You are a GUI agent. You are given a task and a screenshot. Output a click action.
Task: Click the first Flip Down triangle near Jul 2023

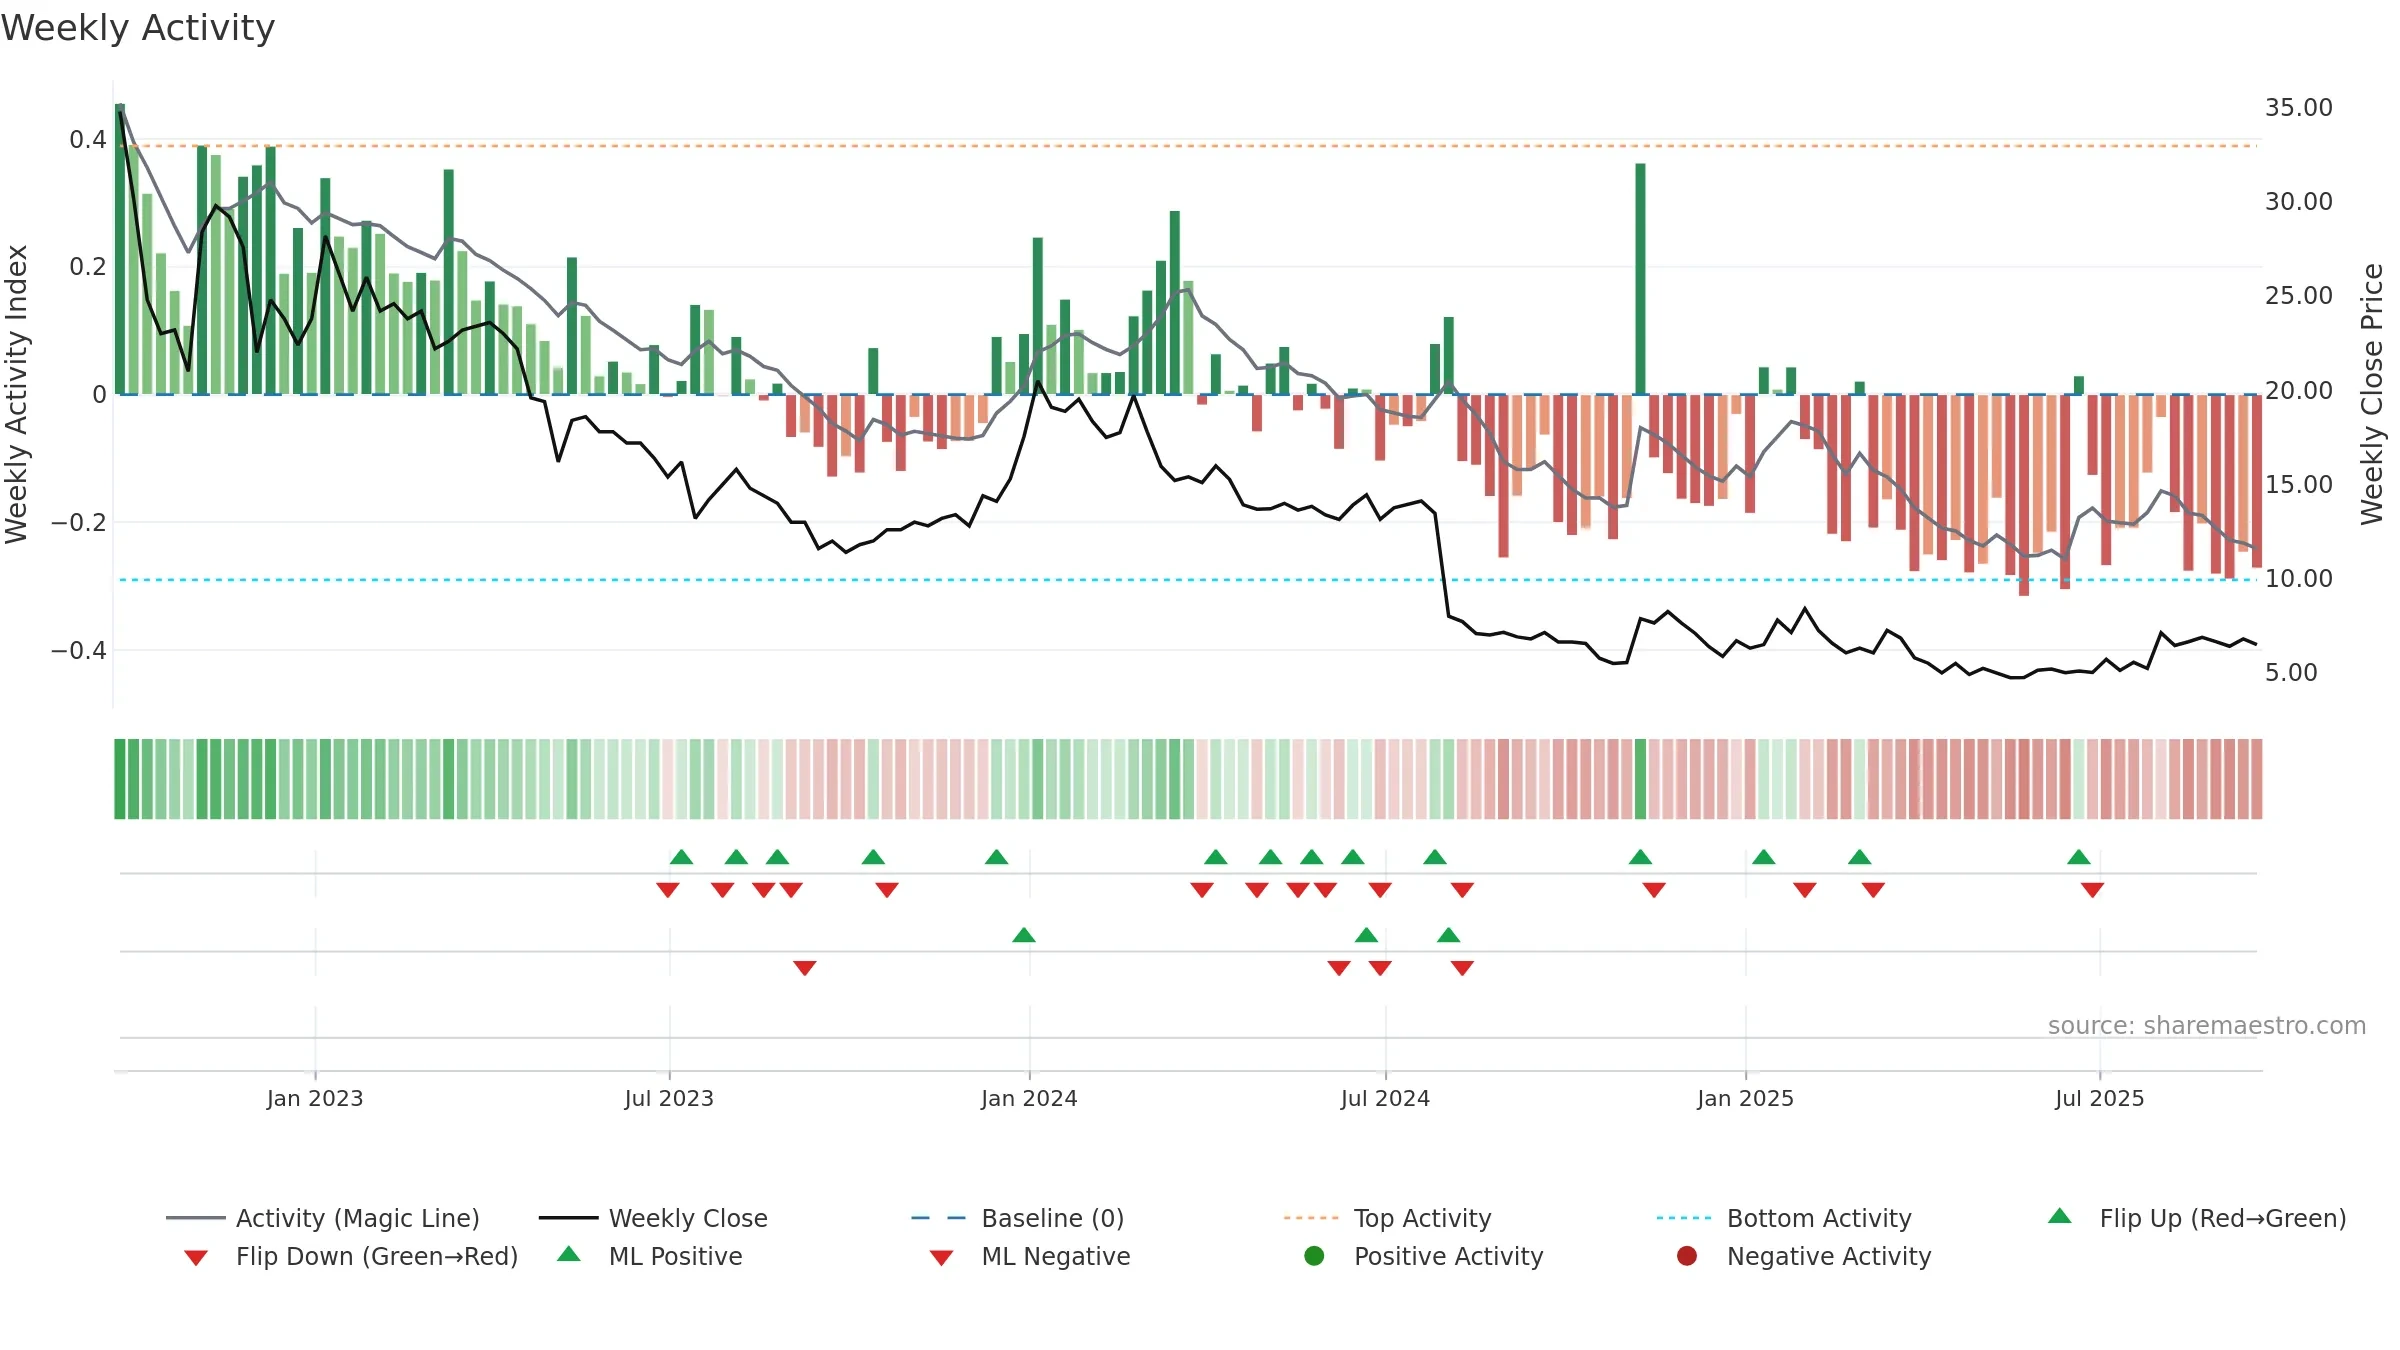[x=668, y=890]
